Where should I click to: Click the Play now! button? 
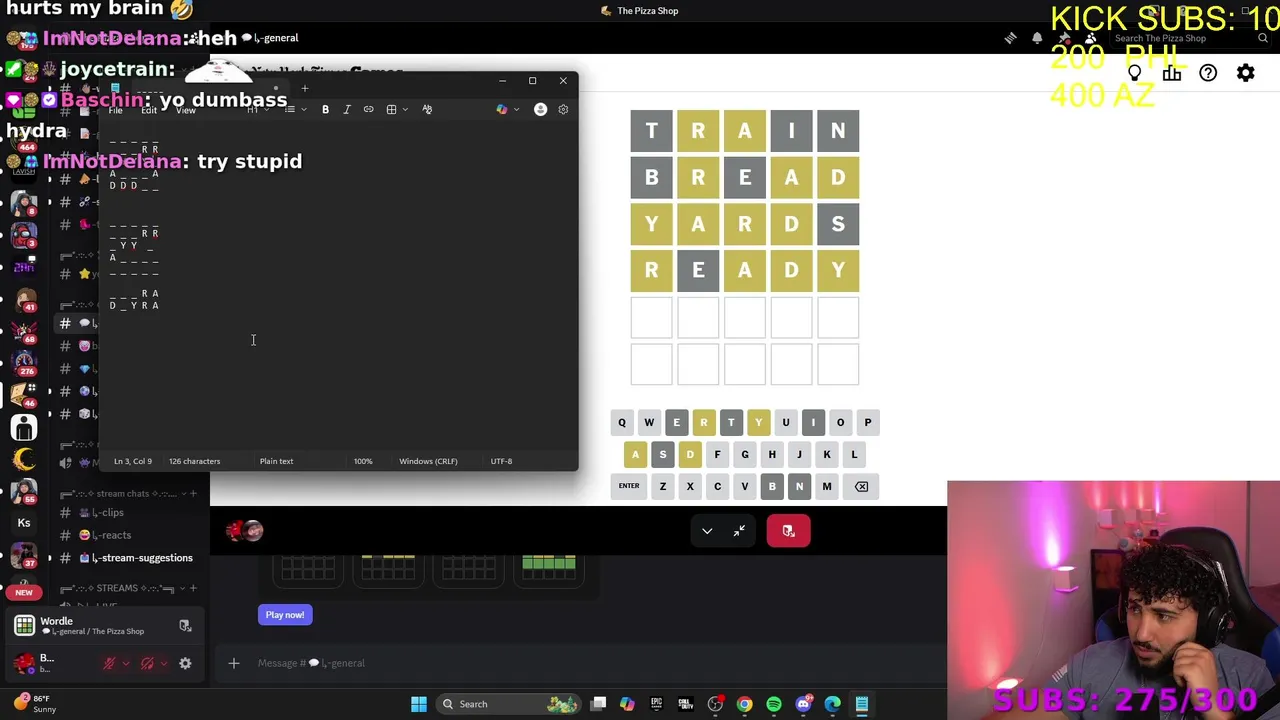285,615
